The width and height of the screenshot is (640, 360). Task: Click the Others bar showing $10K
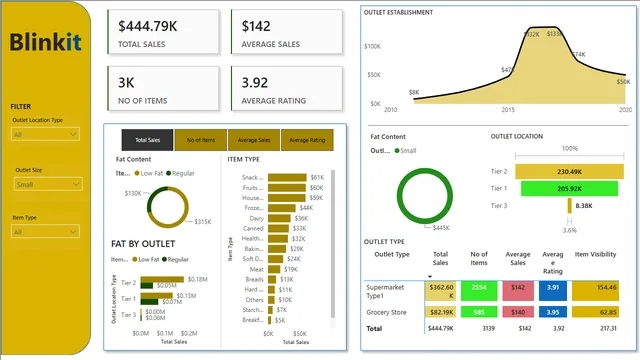click(x=271, y=300)
